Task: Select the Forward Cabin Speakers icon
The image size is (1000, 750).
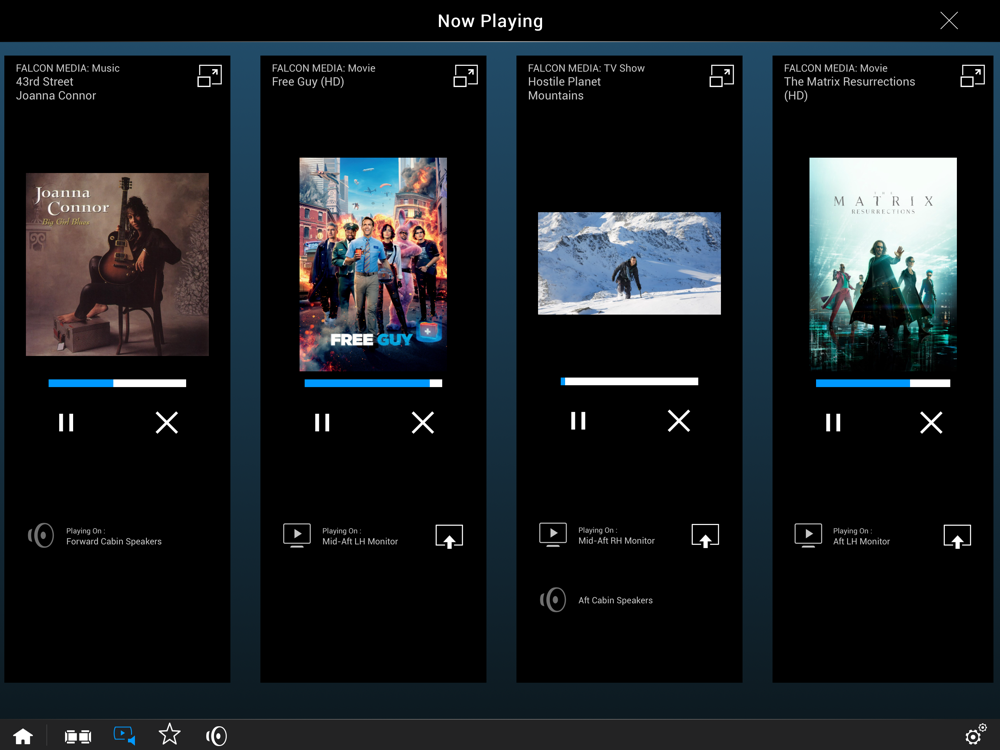Action: [x=41, y=536]
